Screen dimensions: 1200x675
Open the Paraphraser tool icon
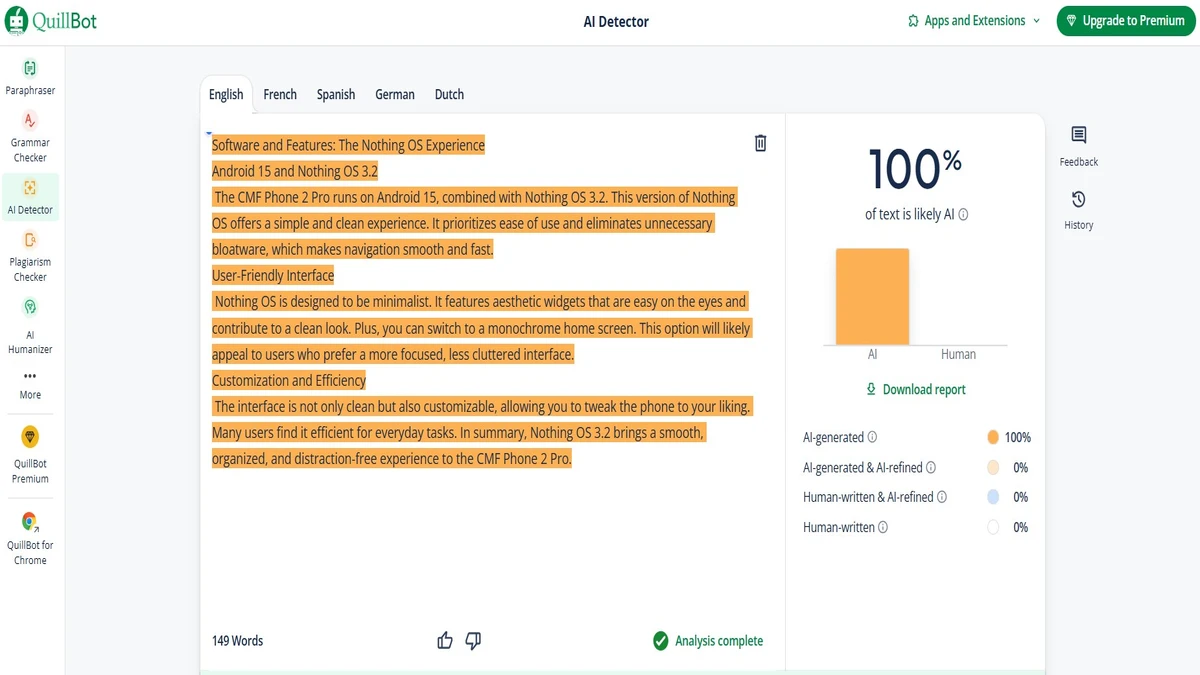click(x=30, y=68)
